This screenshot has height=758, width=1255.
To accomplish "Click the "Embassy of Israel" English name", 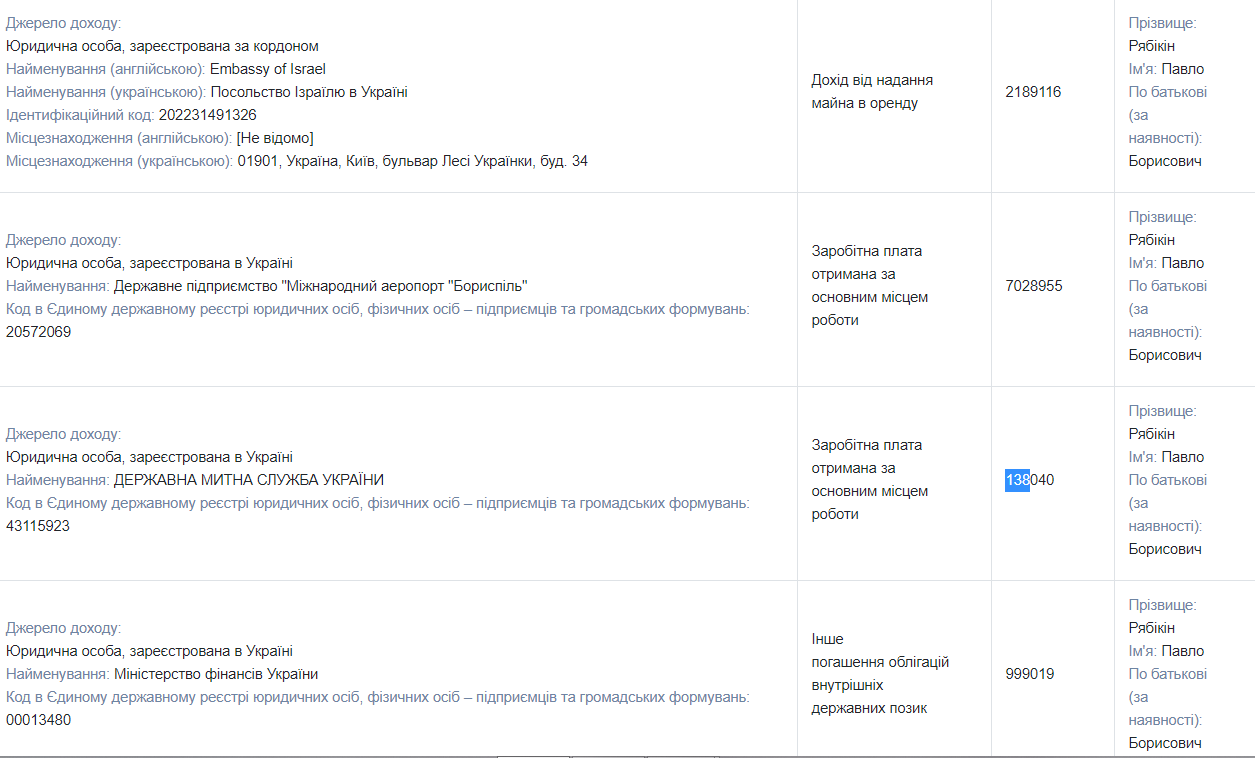I will (x=267, y=69).
